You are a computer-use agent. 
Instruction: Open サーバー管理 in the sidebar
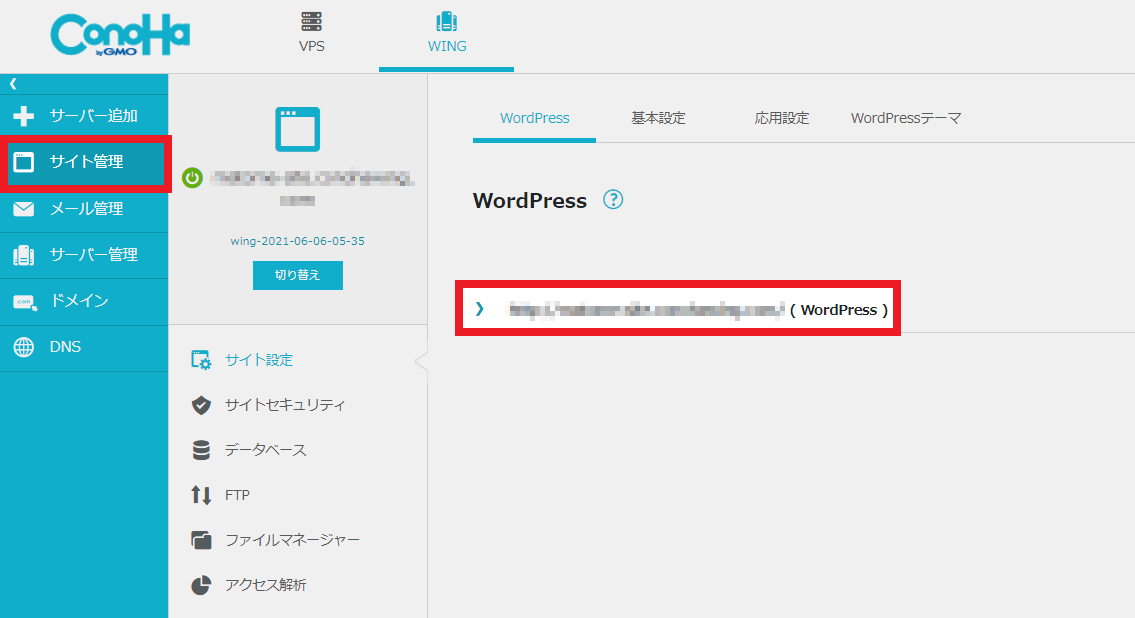coord(84,255)
